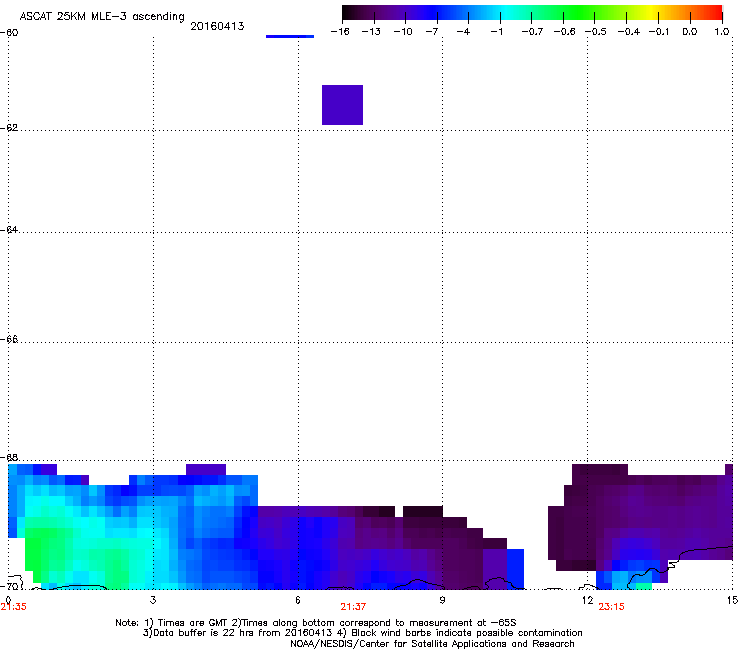740x650 pixels.
Task: Click the longitude label 15
Action: coord(732,600)
